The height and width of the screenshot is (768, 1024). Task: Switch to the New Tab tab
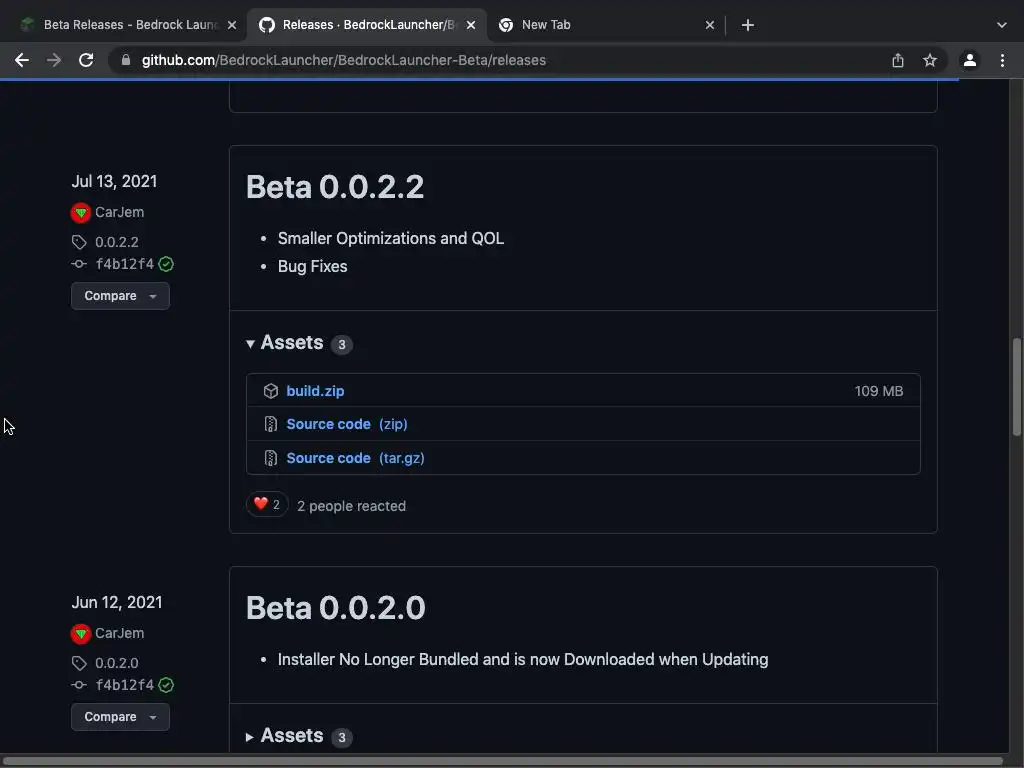tap(600, 25)
